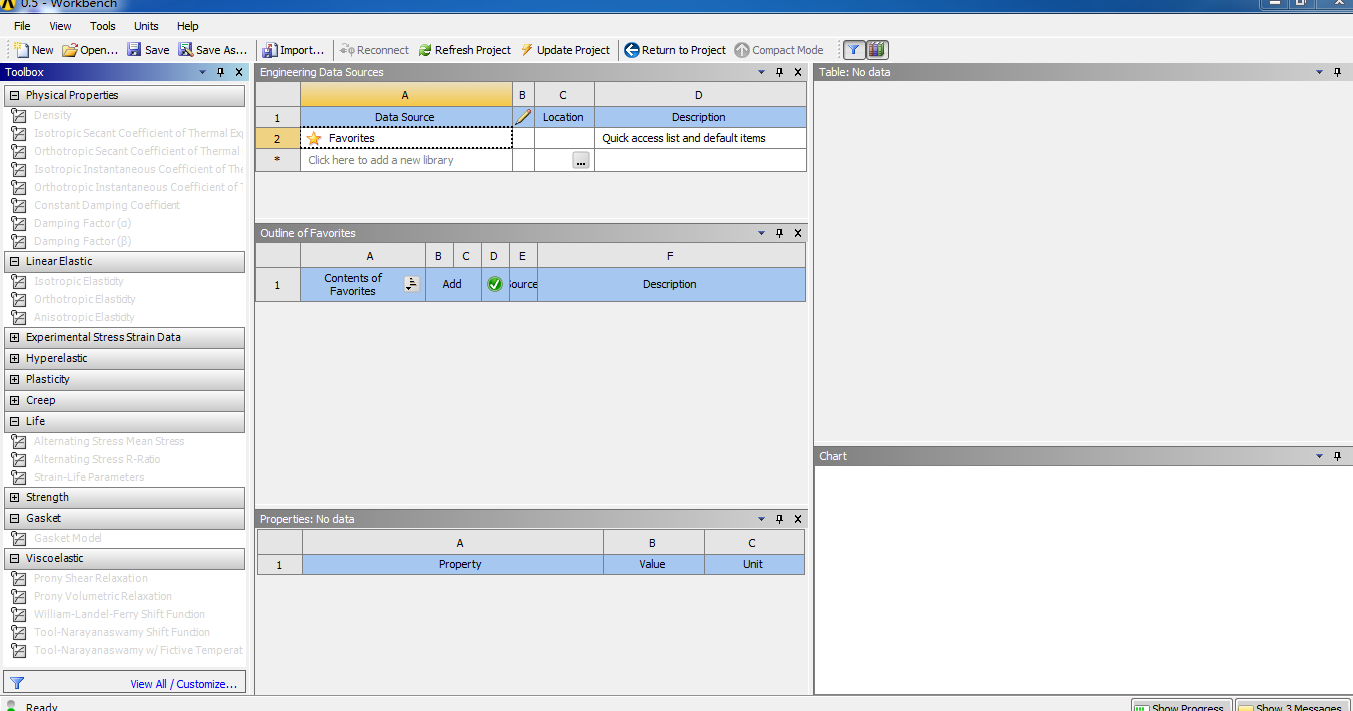Select the Favorites data source cell

tap(406, 138)
